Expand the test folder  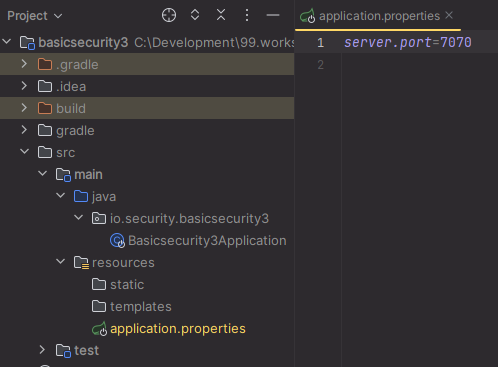pyautogui.click(x=42, y=350)
